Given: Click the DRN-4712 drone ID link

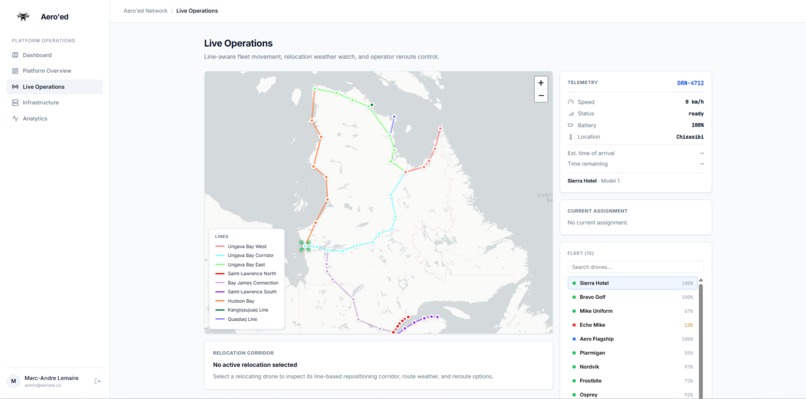Looking at the screenshot, I should (690, 83).
